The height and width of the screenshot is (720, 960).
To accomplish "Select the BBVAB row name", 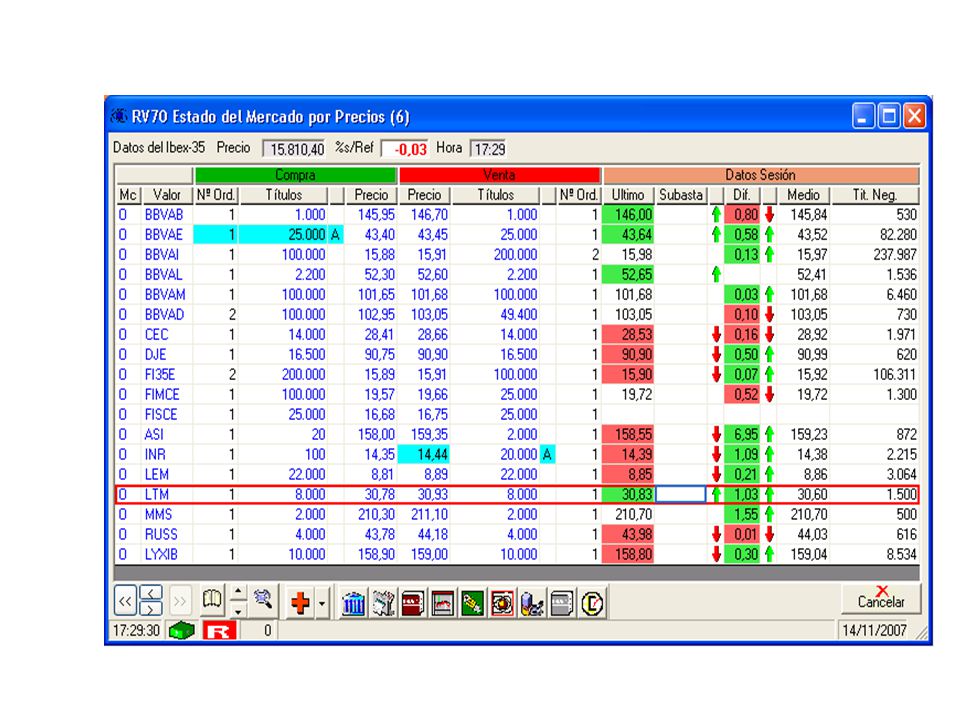I will click(164, 215).
